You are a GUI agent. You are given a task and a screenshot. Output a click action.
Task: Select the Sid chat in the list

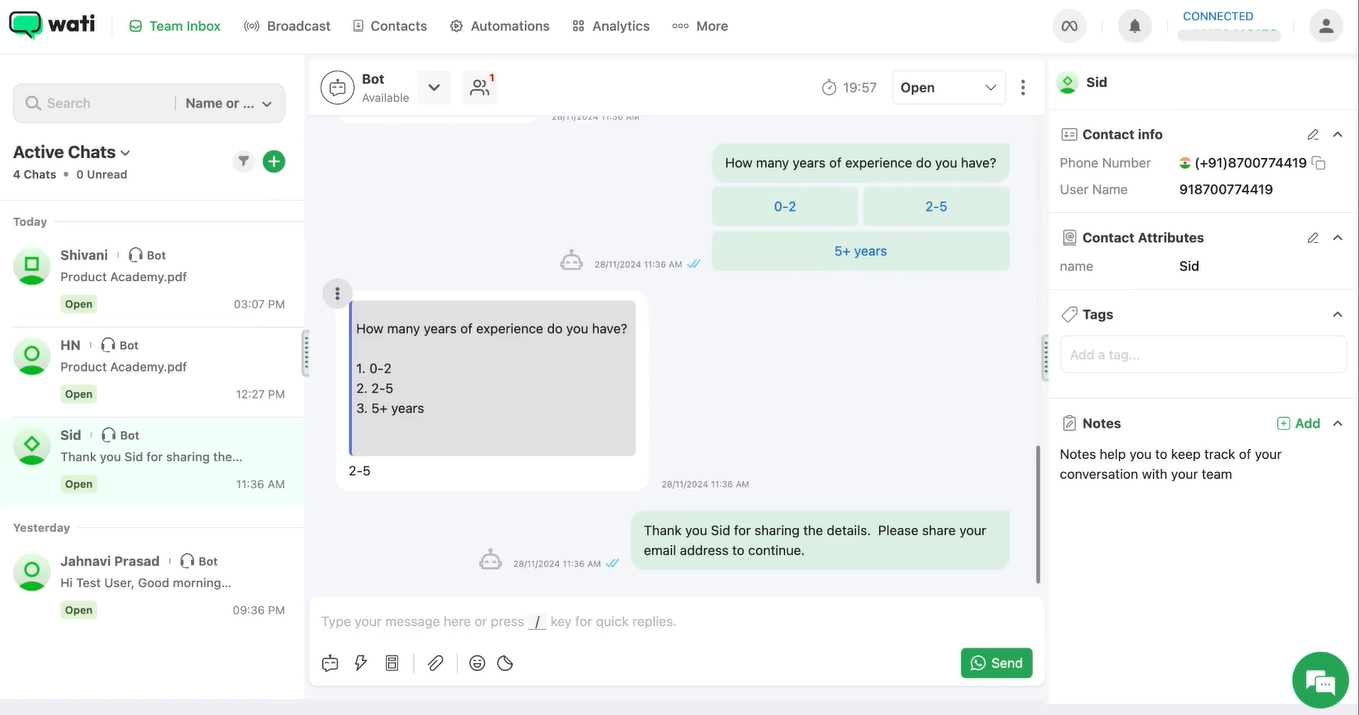152,462
